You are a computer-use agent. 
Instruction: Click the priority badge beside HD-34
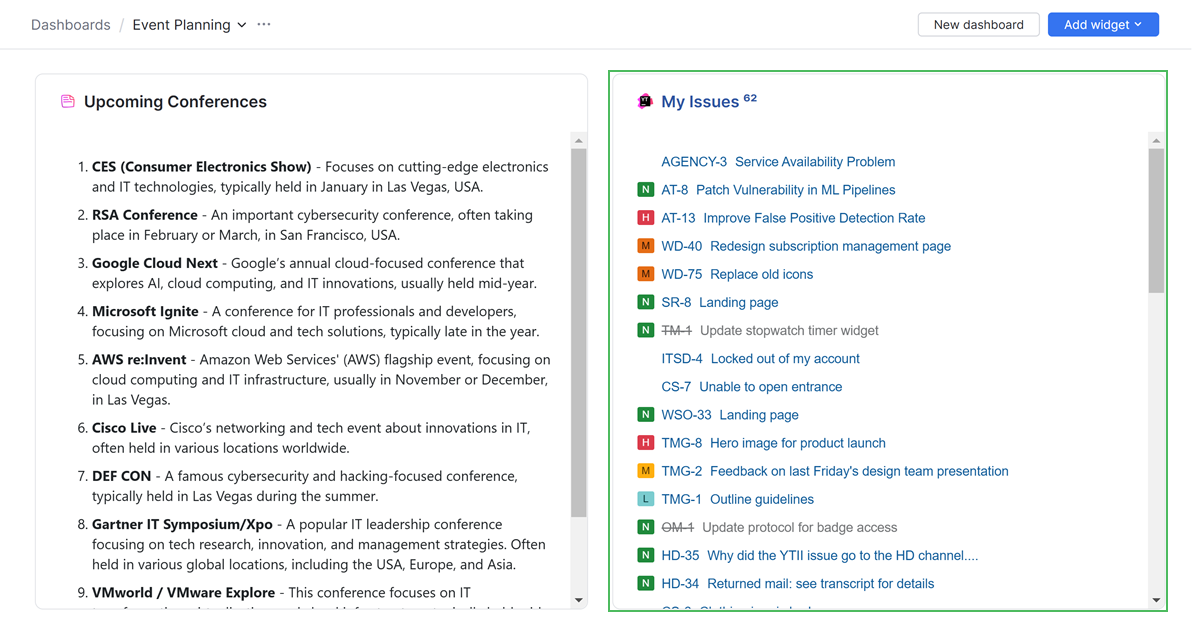(x=647, y=583)
